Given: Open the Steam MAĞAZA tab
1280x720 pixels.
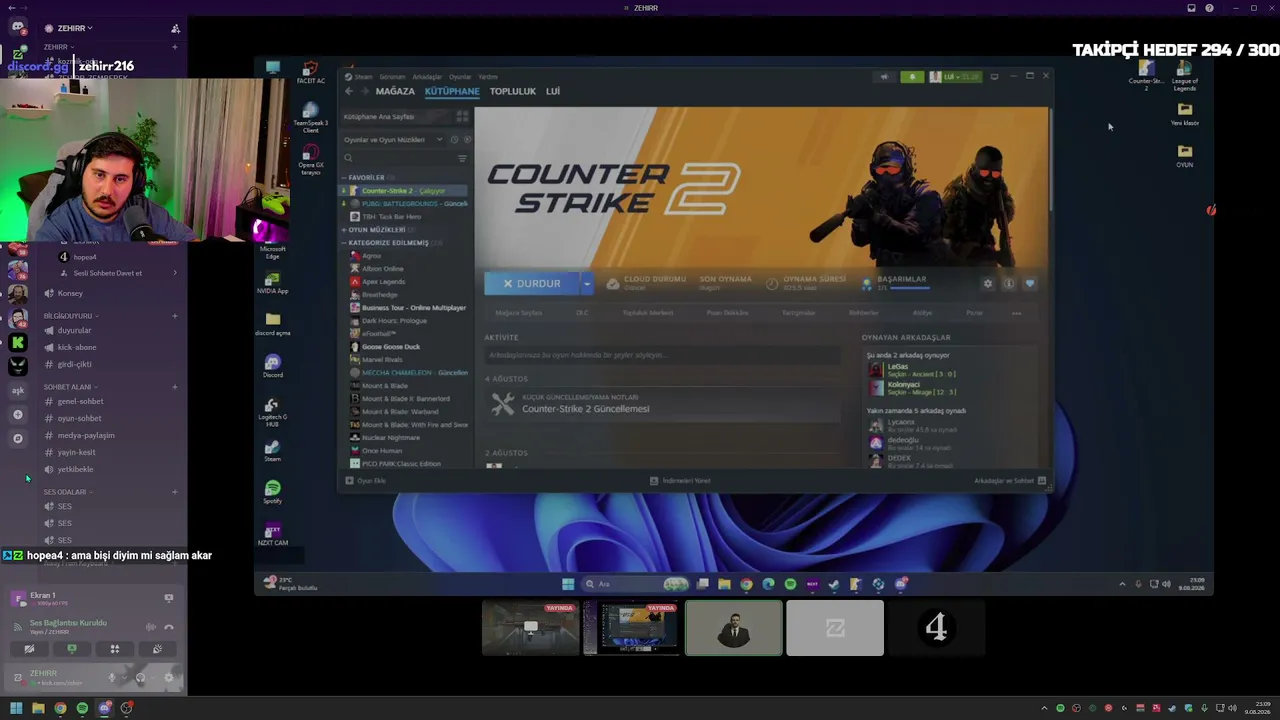Looking at the screenshot, I should (395, 91).
